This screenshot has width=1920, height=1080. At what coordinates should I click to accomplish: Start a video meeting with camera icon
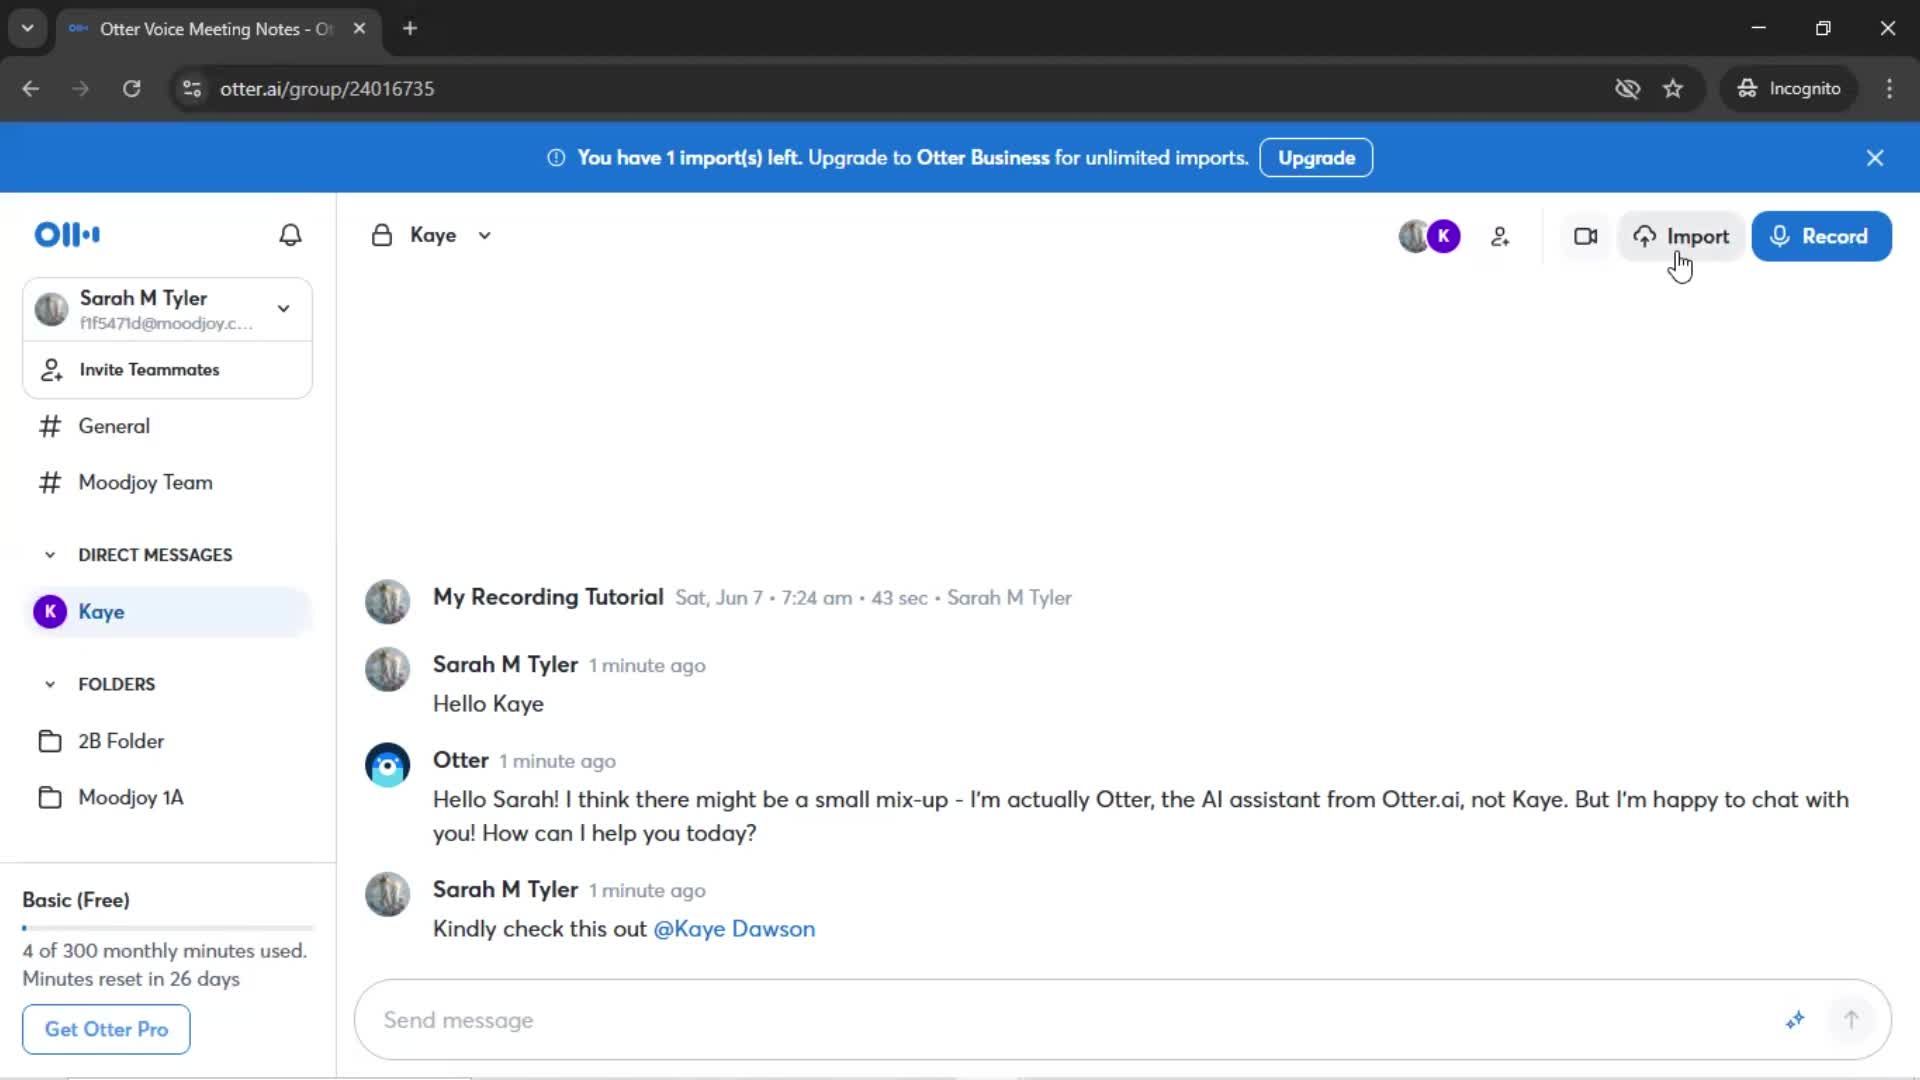click(1585, 237)
